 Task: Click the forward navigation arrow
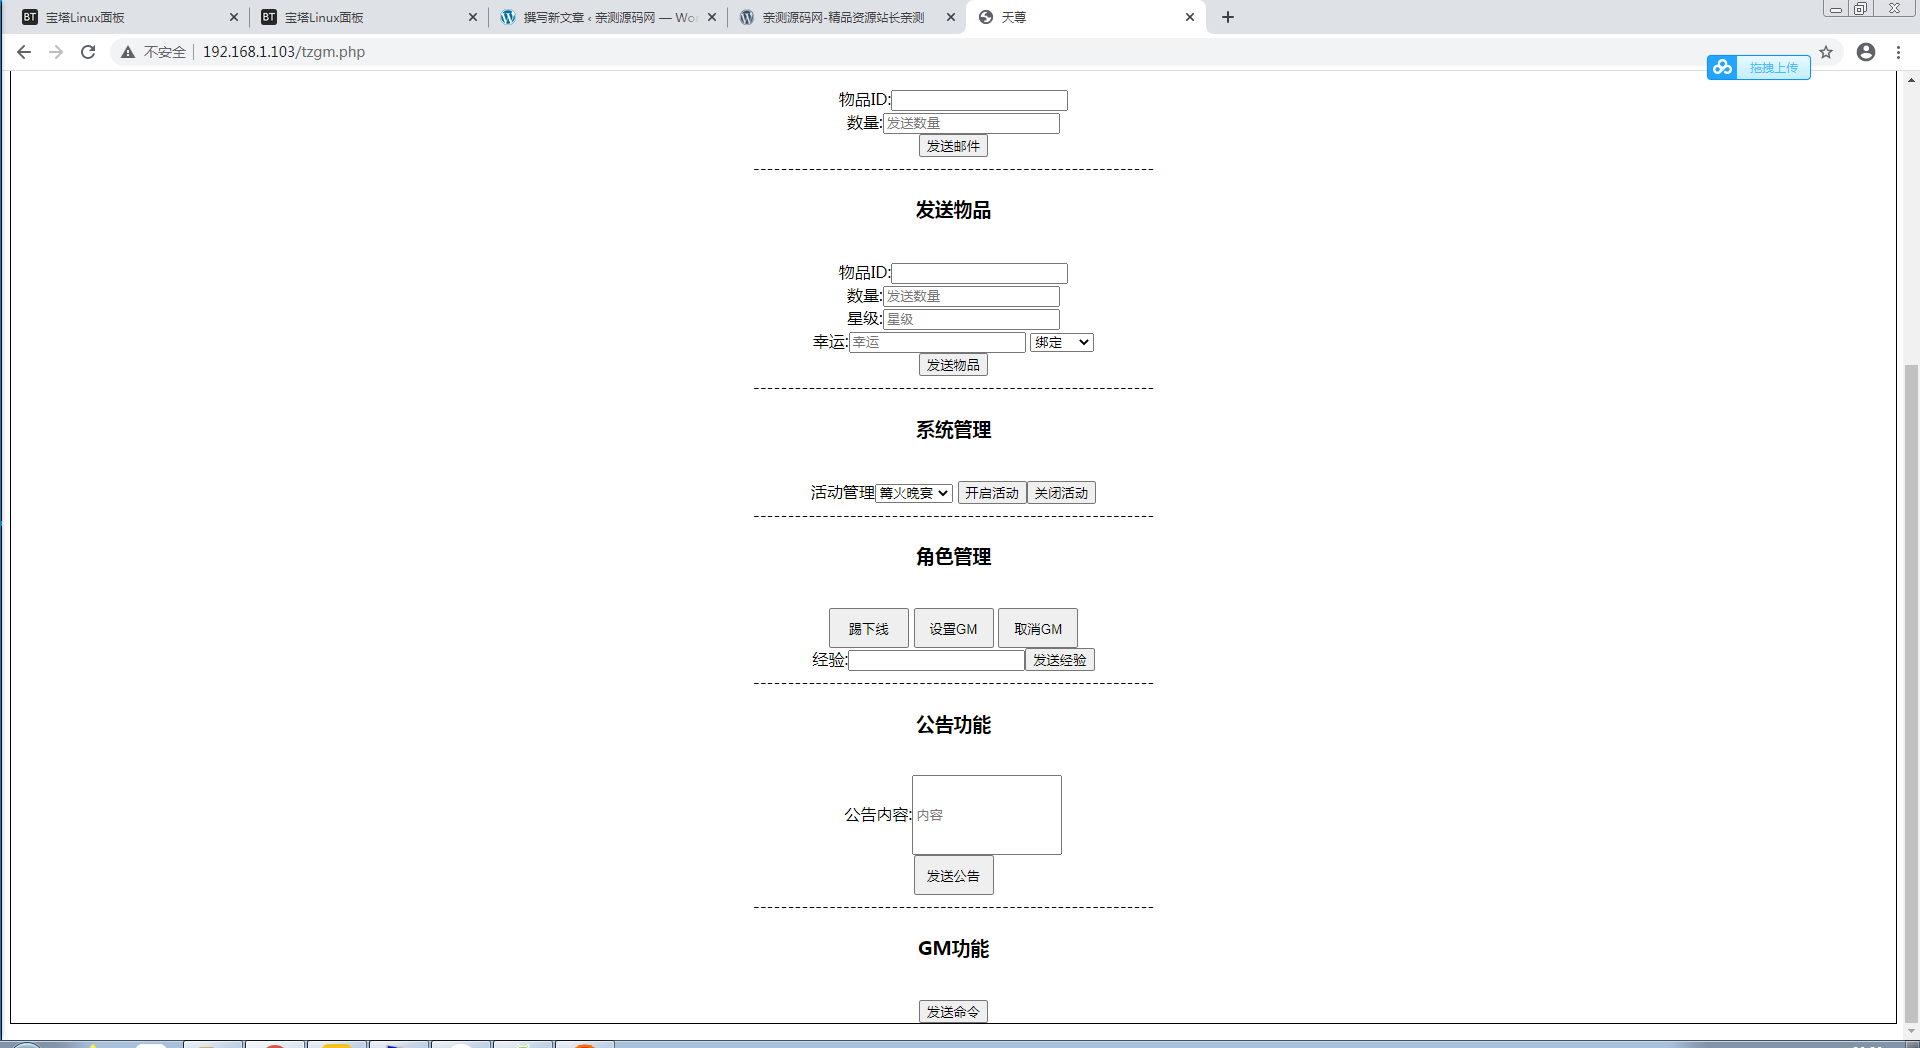pos(56,52)
